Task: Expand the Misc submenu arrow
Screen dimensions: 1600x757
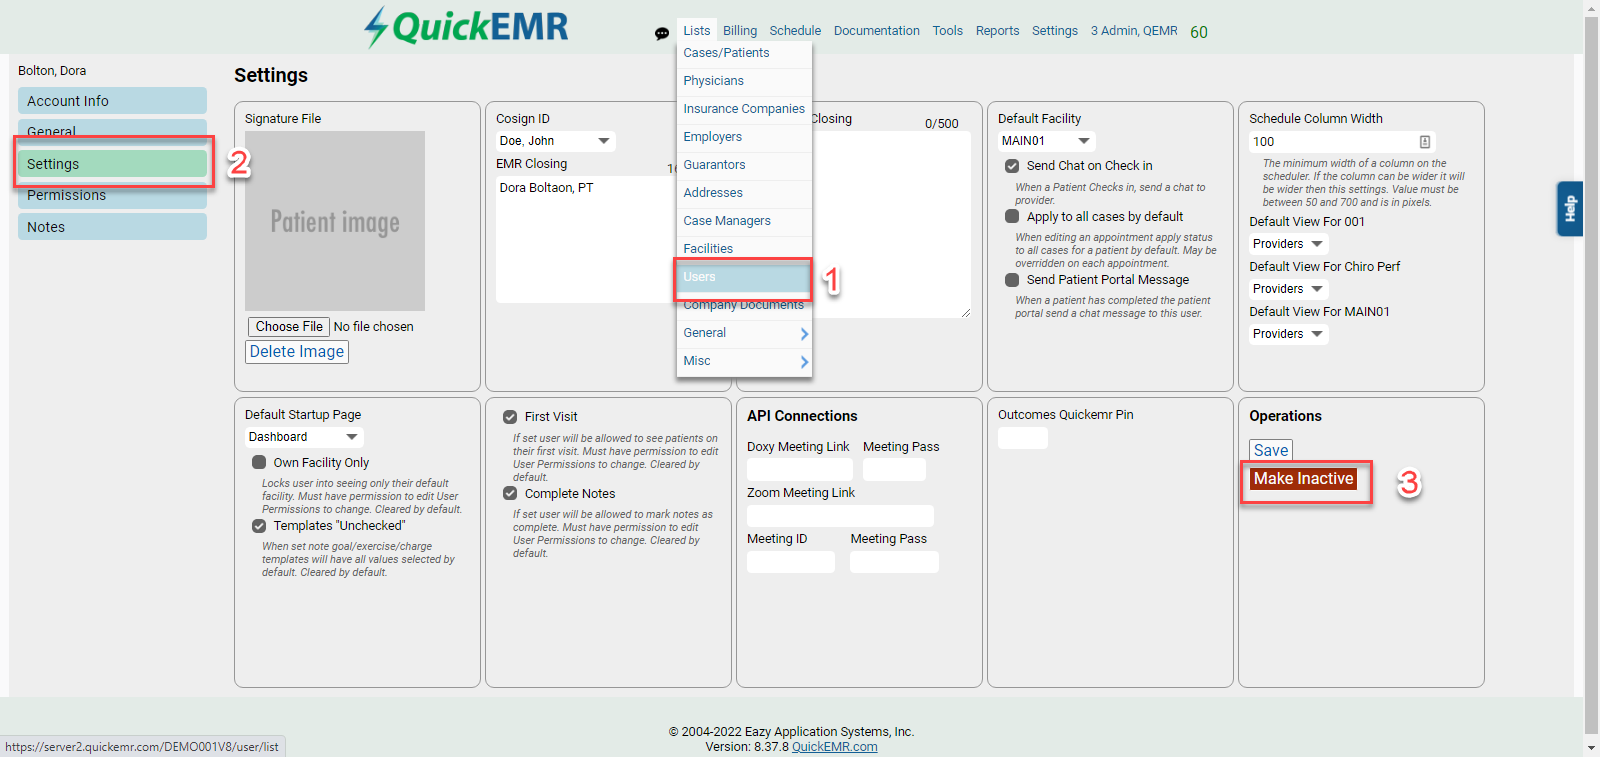Action: (804, 361)
